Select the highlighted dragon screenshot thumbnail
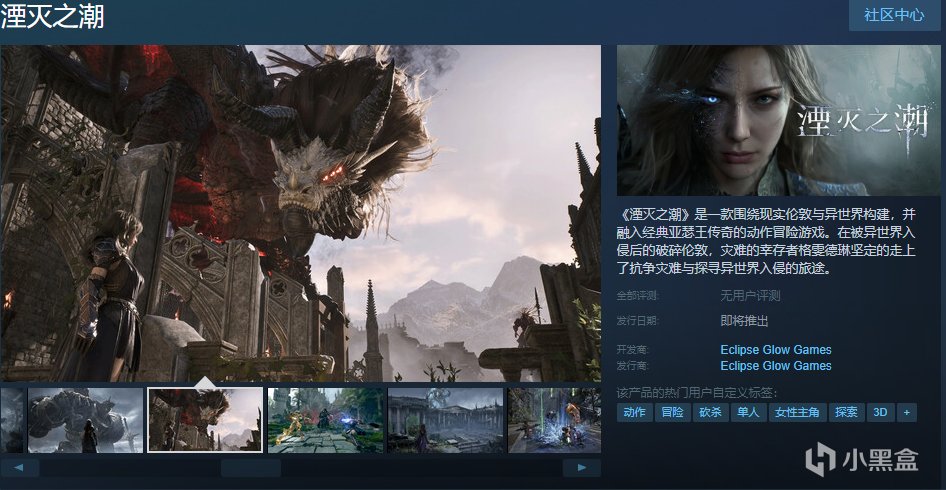 point(205,420)
